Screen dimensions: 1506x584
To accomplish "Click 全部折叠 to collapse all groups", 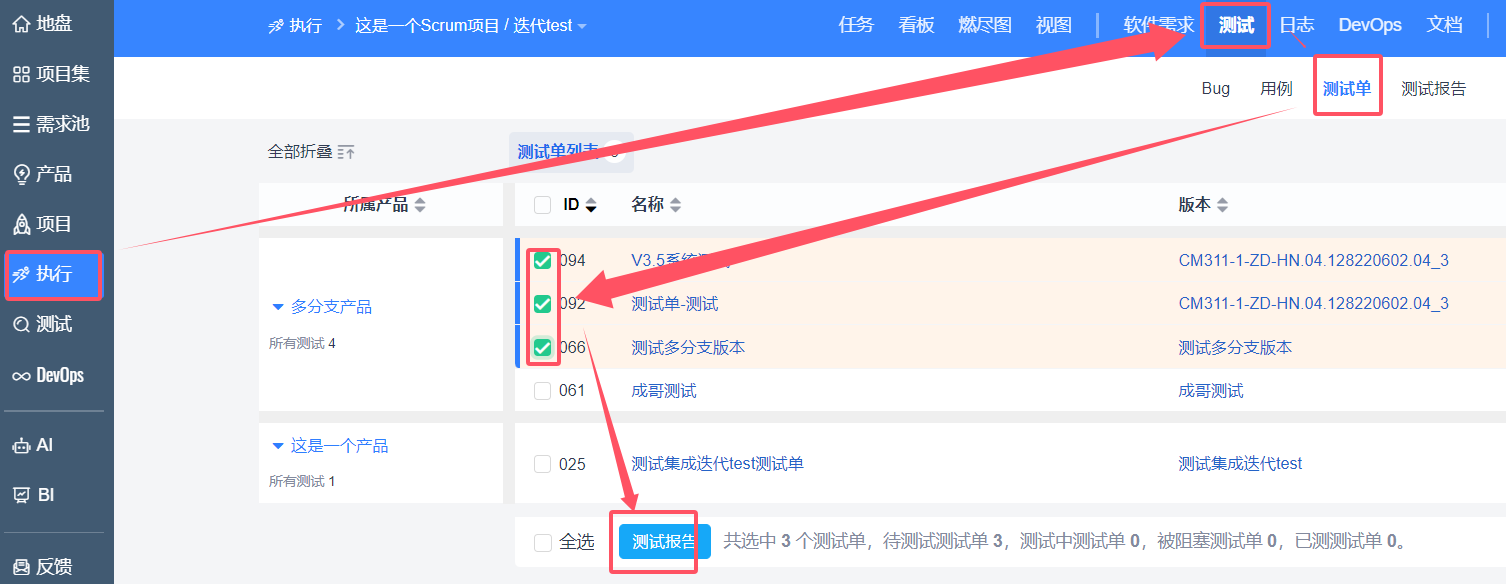I will pyautogui.click(x=311, y=152).
